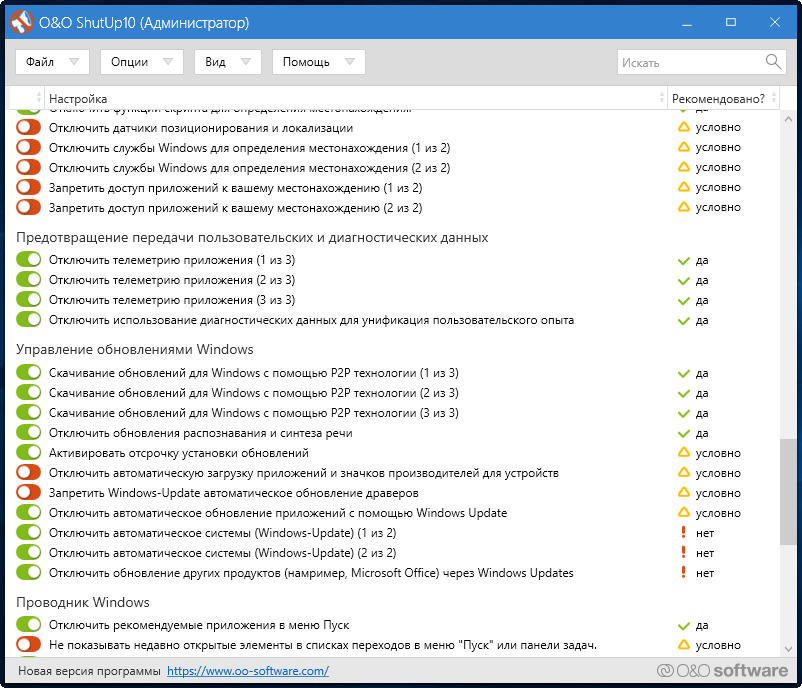Click warning triangle for 'Активировать отсрочку установки обновлений'
Image resolution: width=802 pixels, height=688 pixels.
point(683,453)
